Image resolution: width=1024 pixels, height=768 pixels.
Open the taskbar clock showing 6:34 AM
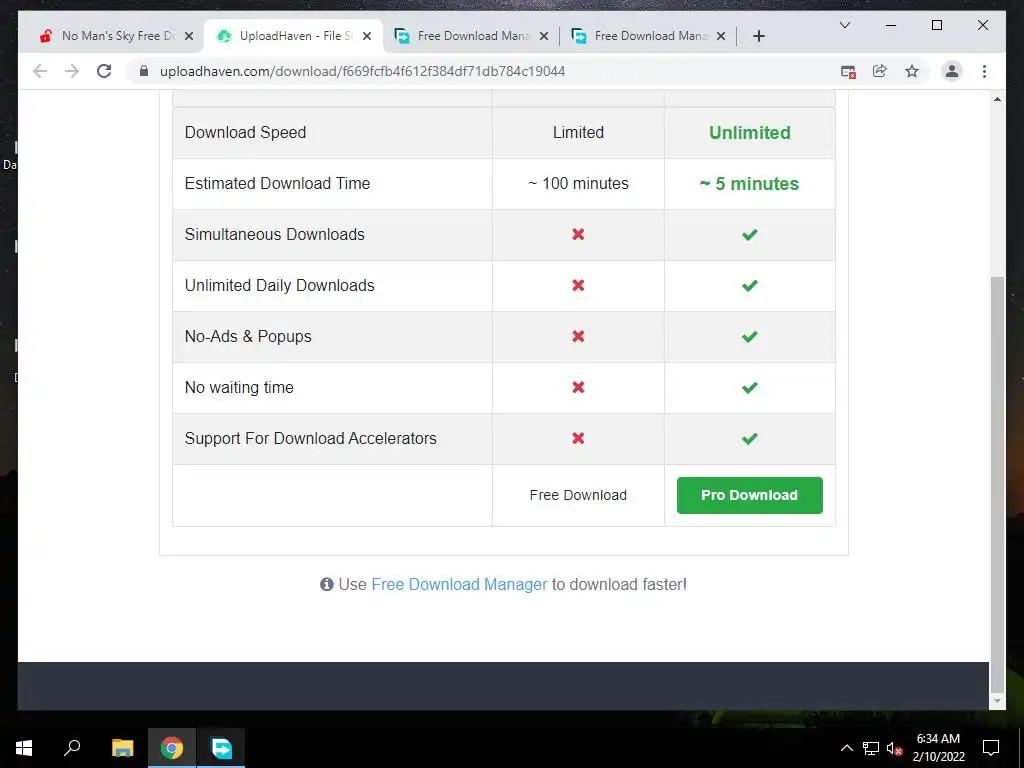(938, 748)
